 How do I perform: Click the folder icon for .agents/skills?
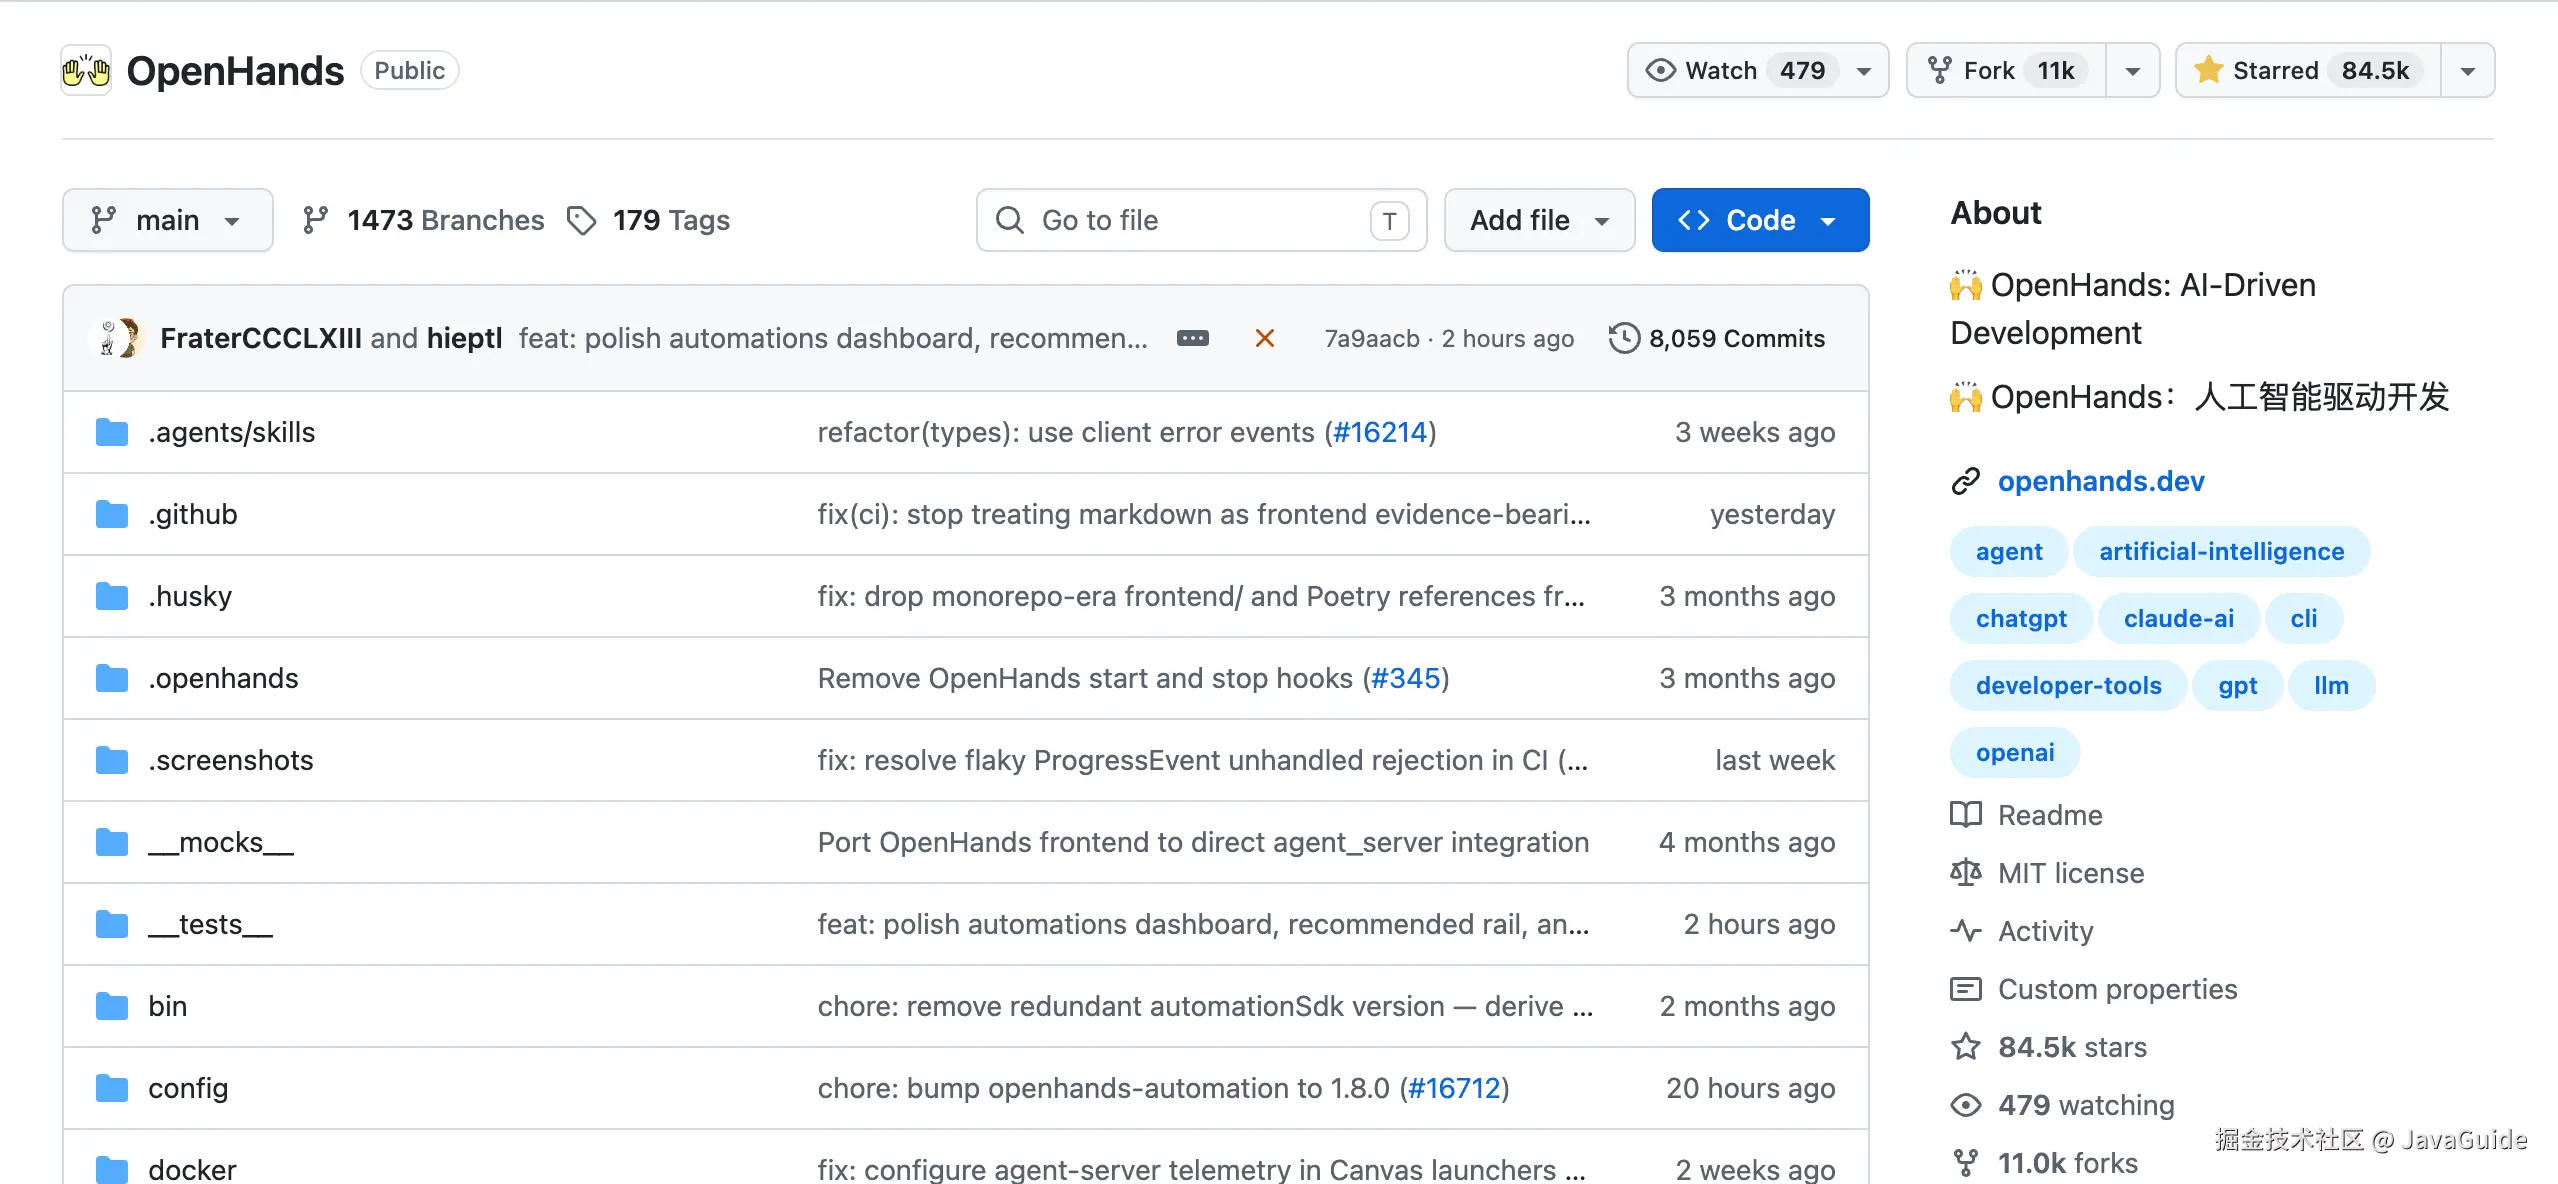click(112, 432)
